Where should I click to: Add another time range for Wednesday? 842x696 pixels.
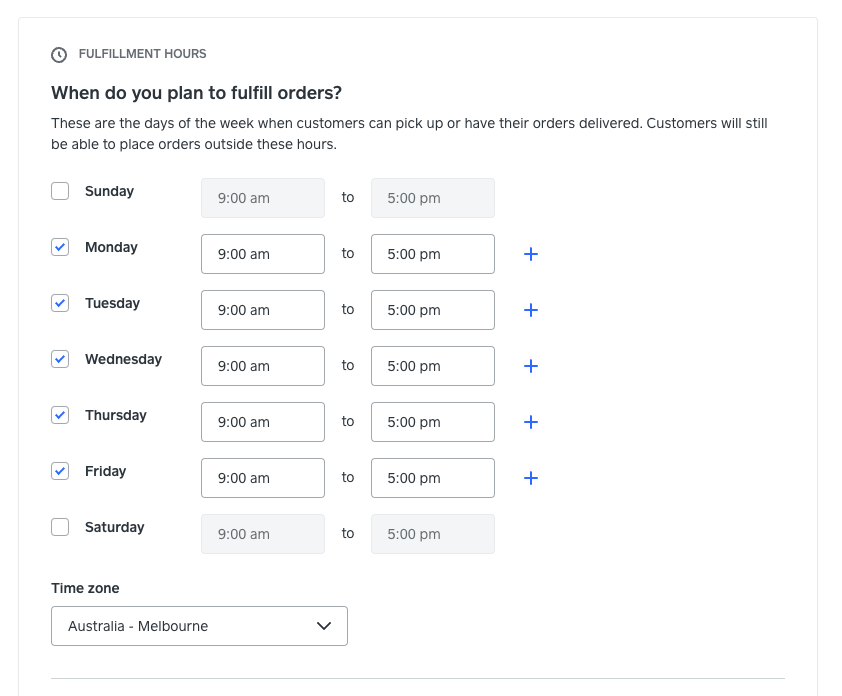[531, 366]
